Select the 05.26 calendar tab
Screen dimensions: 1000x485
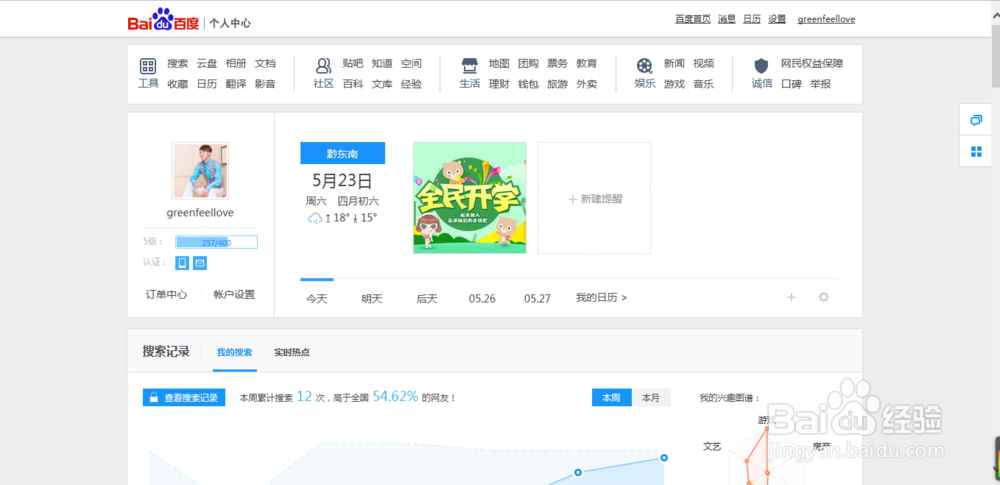point(482,298)
